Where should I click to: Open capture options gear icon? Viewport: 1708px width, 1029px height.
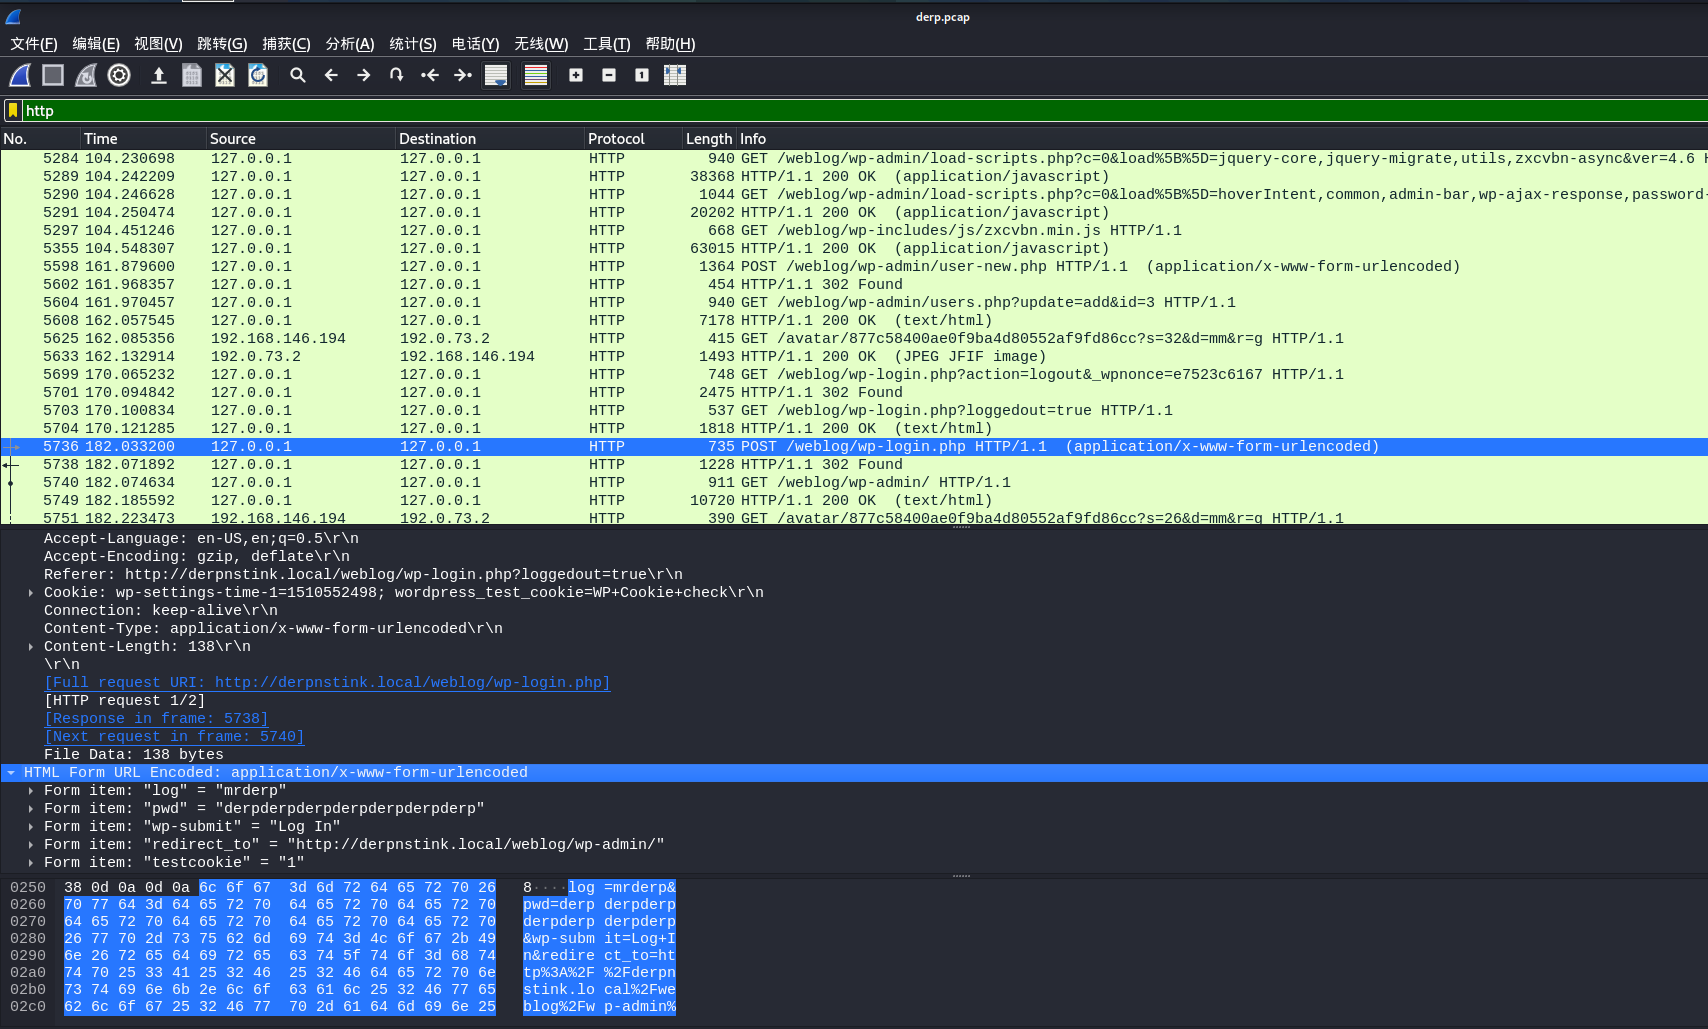tap(119, 75)
